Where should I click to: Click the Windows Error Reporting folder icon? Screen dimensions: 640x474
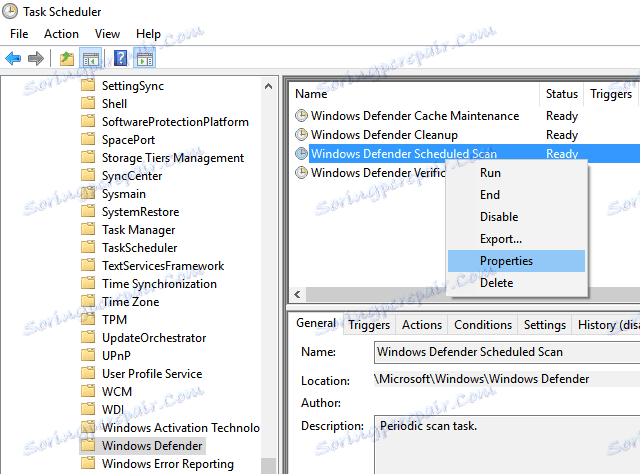point(88,463)
